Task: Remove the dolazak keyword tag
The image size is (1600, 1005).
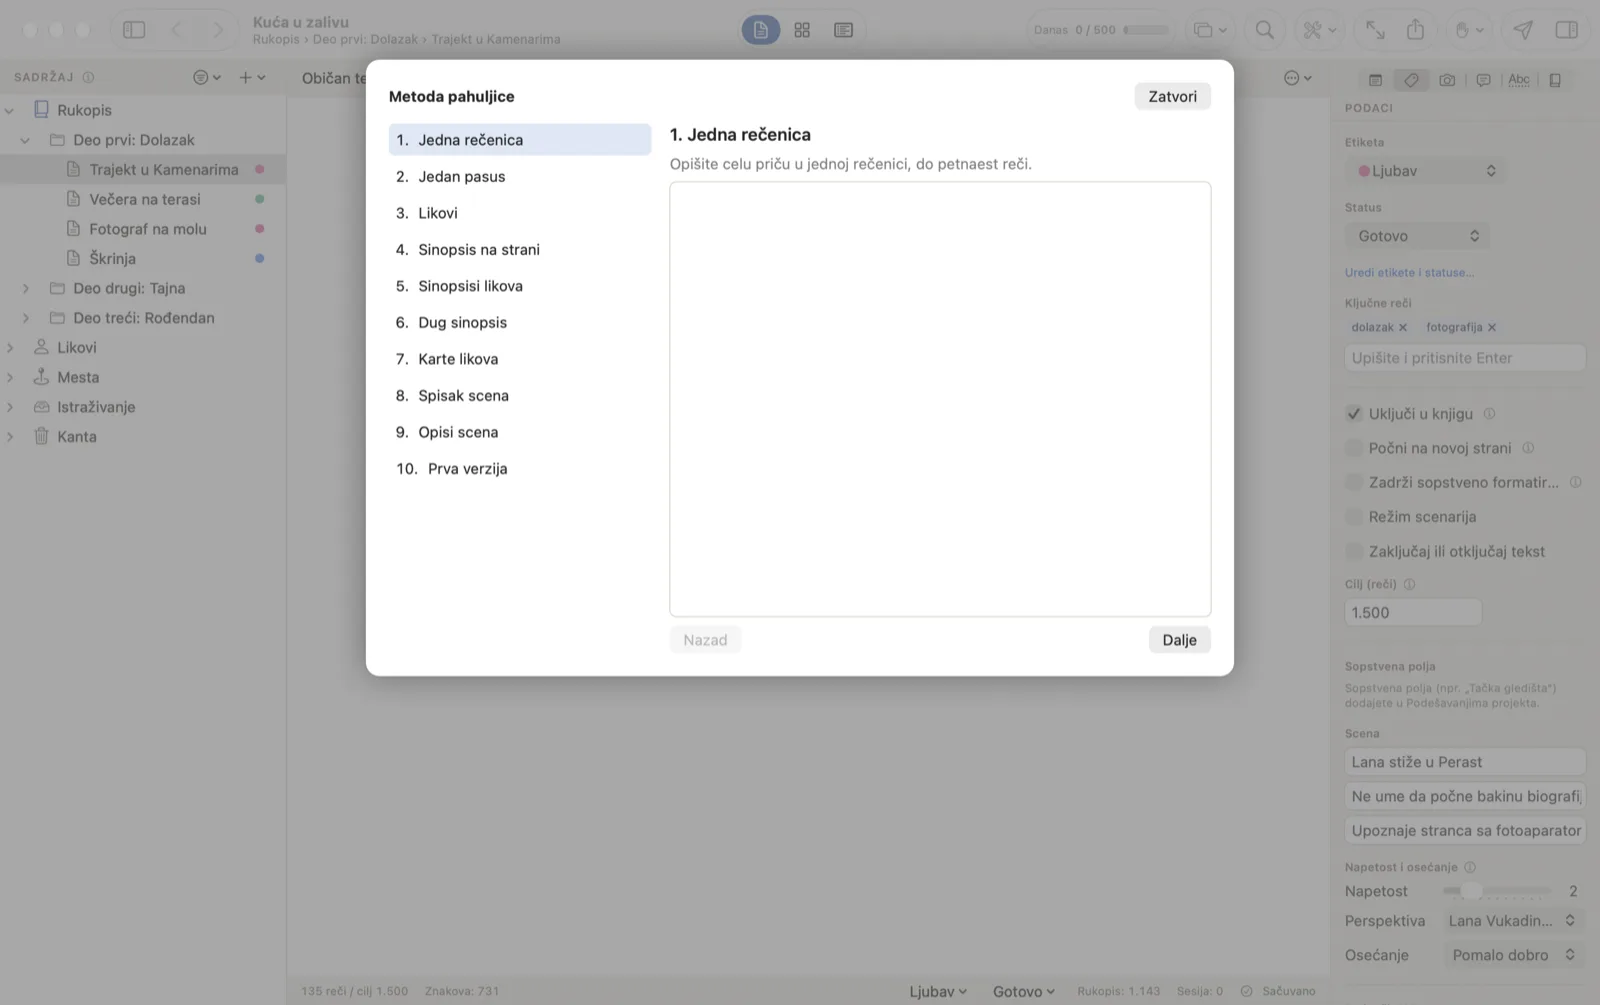Action: coord(1402,327)
